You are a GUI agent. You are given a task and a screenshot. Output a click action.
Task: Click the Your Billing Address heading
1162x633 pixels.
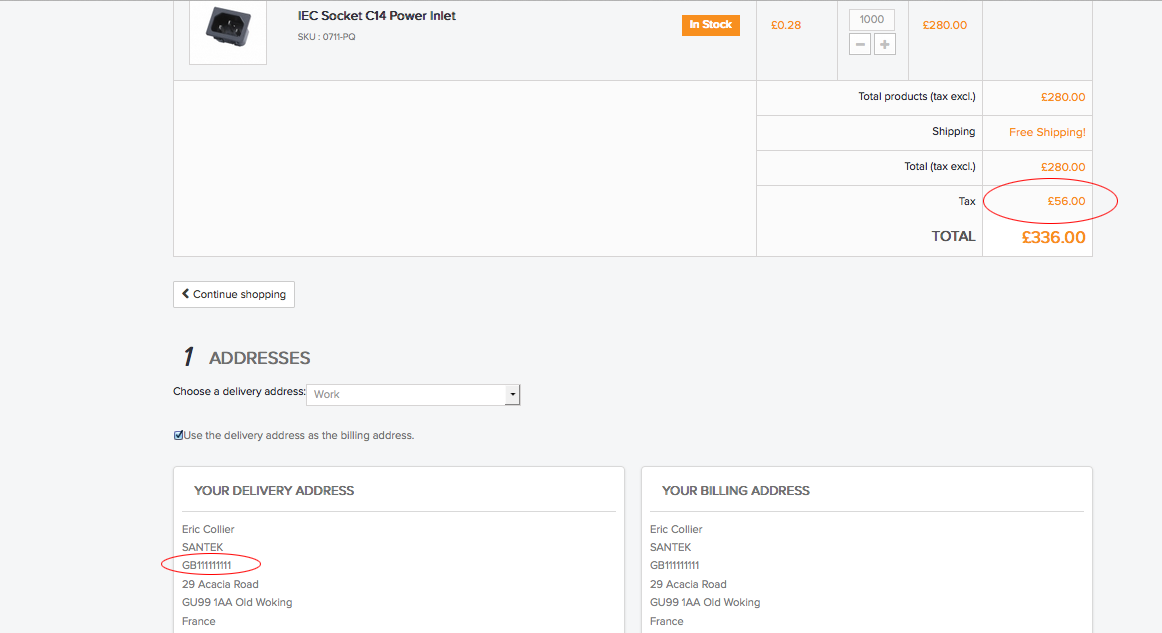(x=736, y=491)
